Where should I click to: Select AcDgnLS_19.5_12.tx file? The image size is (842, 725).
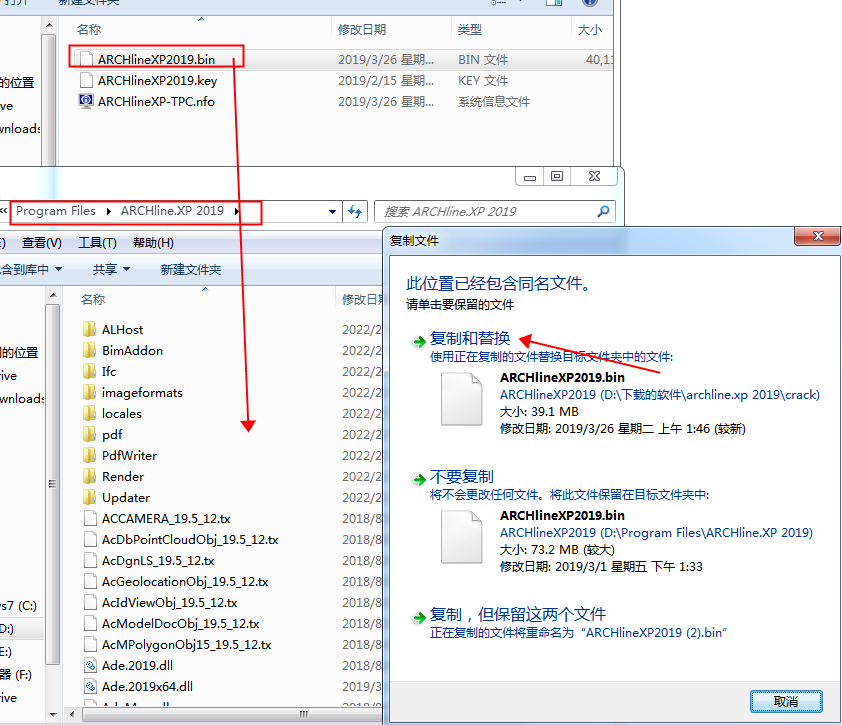(158, 561)
